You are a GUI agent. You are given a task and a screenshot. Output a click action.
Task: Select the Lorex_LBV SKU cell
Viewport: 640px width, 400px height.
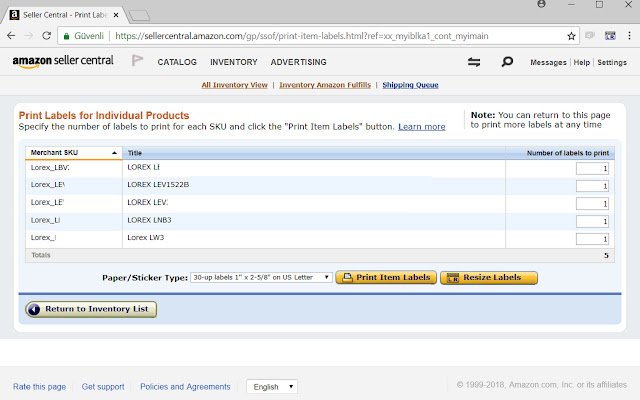click(x=74, y=167)
